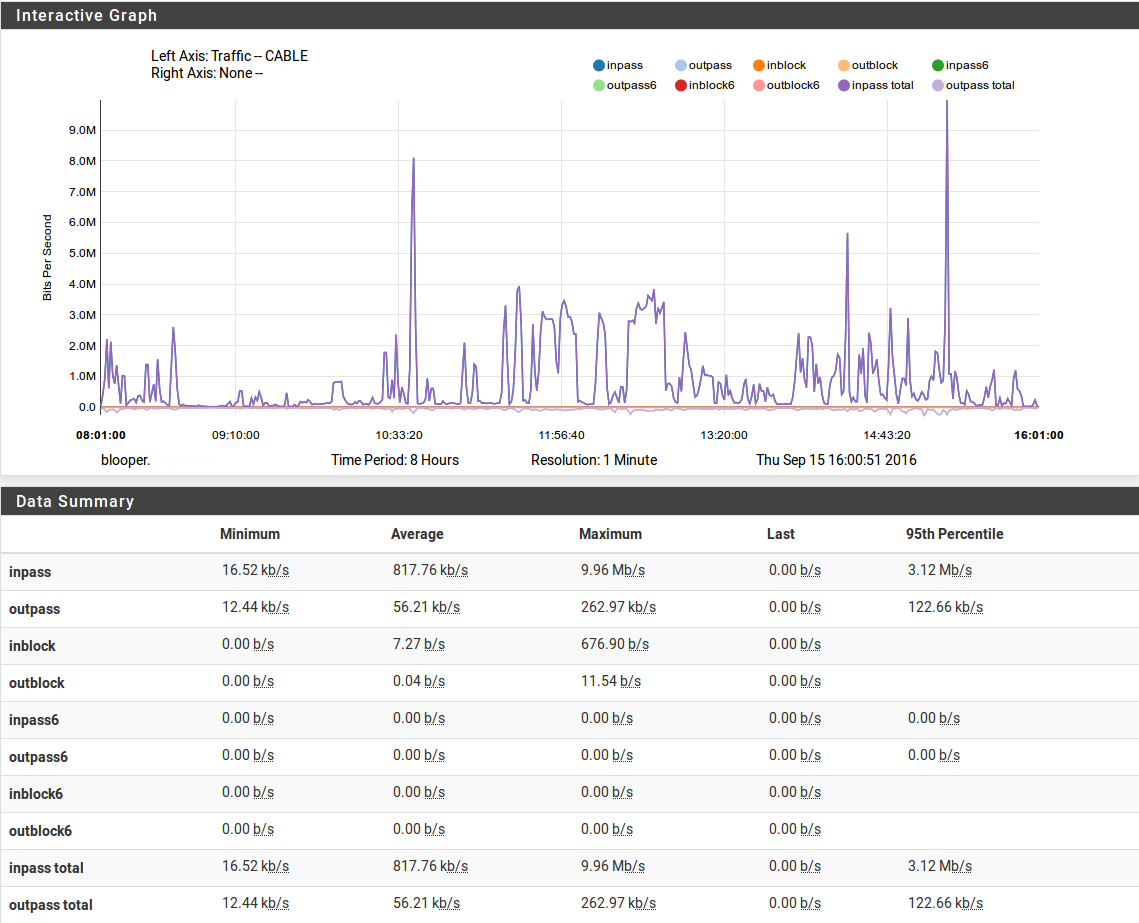Viewport: 1139px width, 923px height.
Task: Click the 95th Percentile column header
Action: (x=954, y=534)
